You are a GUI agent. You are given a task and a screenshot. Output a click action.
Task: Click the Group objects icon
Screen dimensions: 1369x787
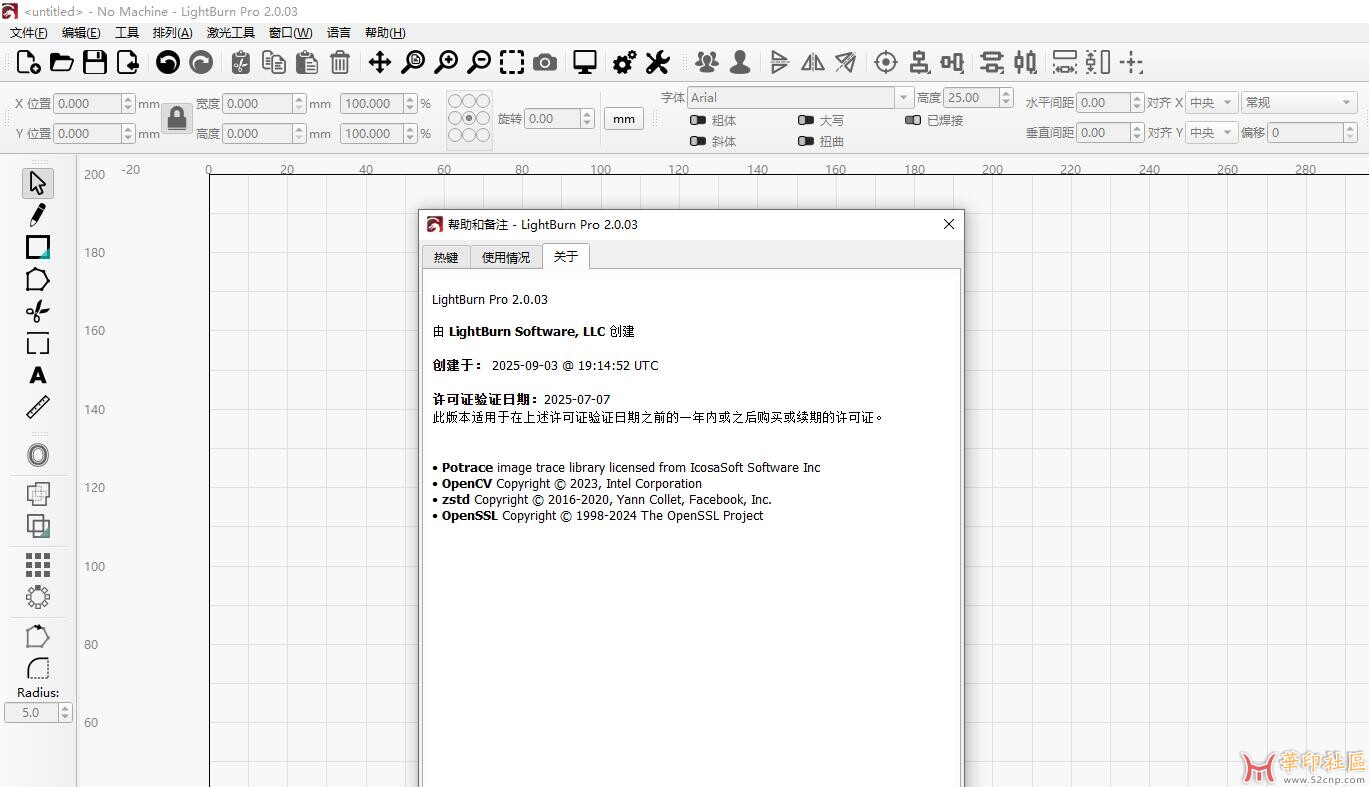707,63
